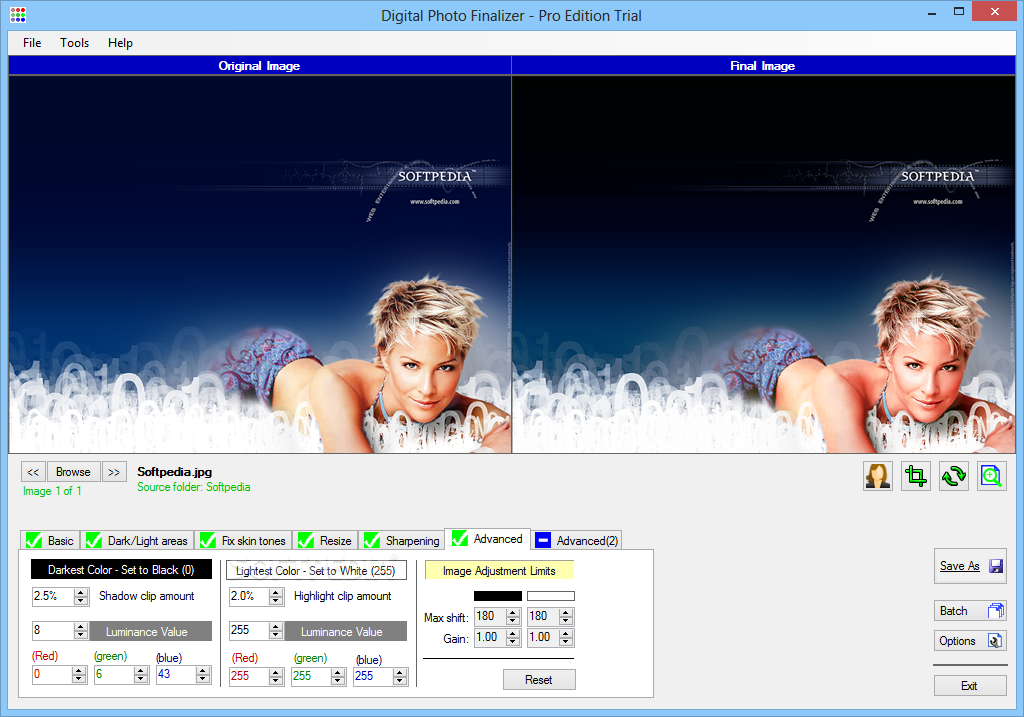Screen dimensions: 1024x717
Task: Switch to the Advanced(2) tab
Action: pos(577,541)
